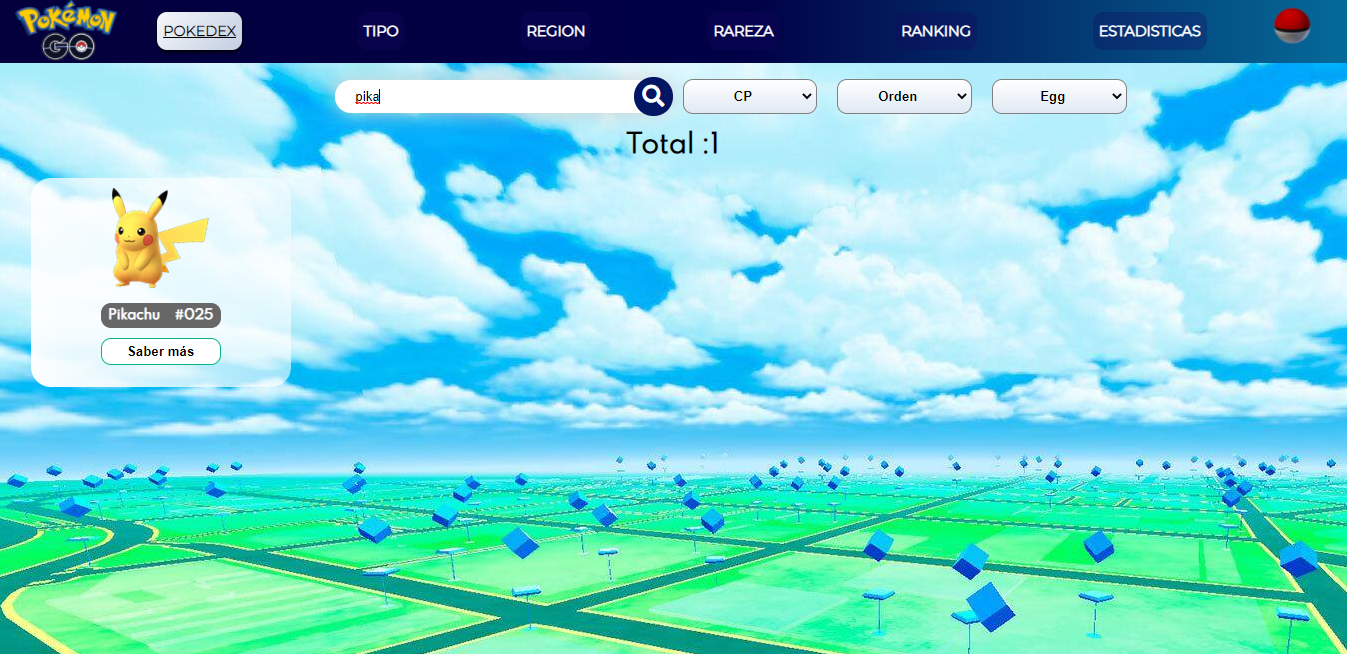The height and width of the screenshot is (654, 1347).
Task: Open the Orden dropdown
Action: coord(904,96)
